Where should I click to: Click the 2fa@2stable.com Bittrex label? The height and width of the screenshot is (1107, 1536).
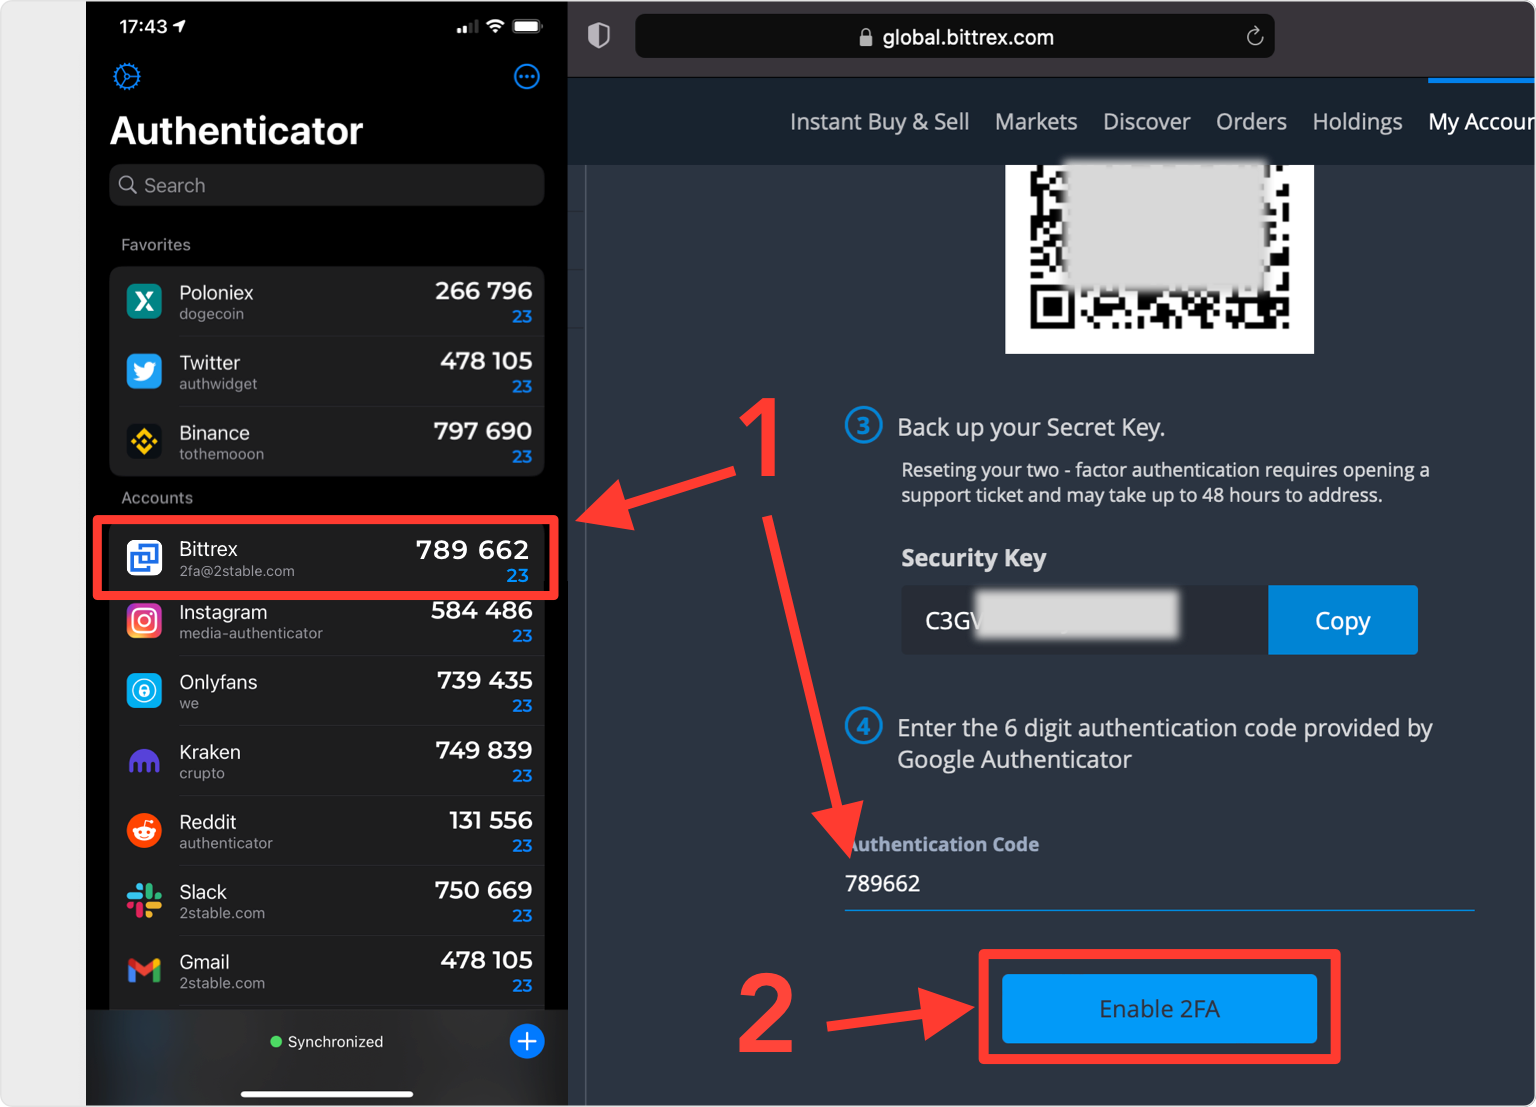coord(237,571)
